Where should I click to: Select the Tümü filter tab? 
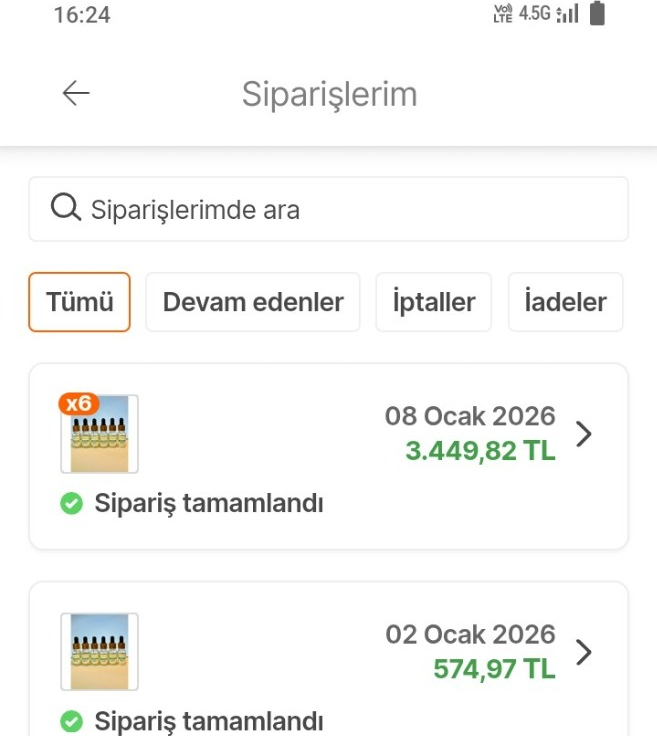[x=80, y=302]
